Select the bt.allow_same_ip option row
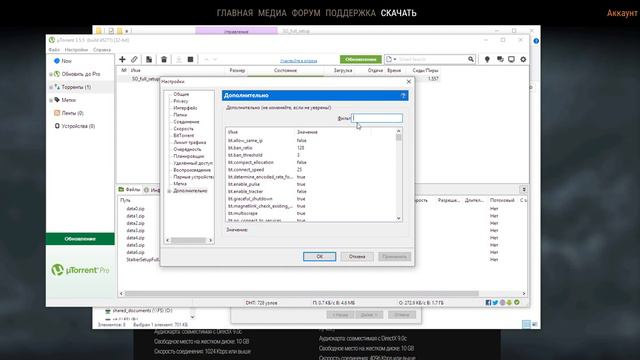The width and height of the screenshot is (640, 360). click(x=311, y=140)
